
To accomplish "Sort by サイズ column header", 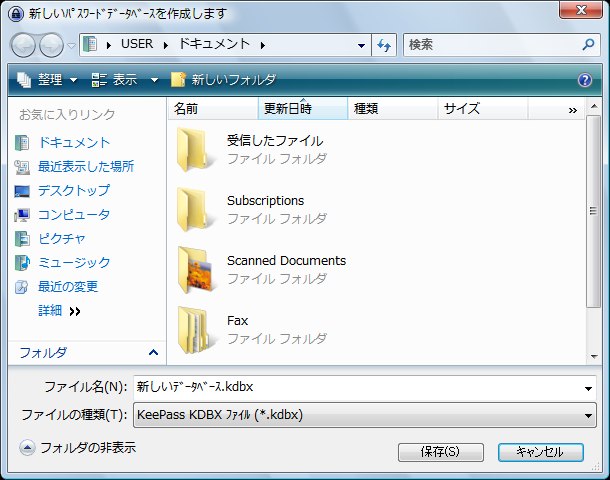I will (x=482, y=109).
